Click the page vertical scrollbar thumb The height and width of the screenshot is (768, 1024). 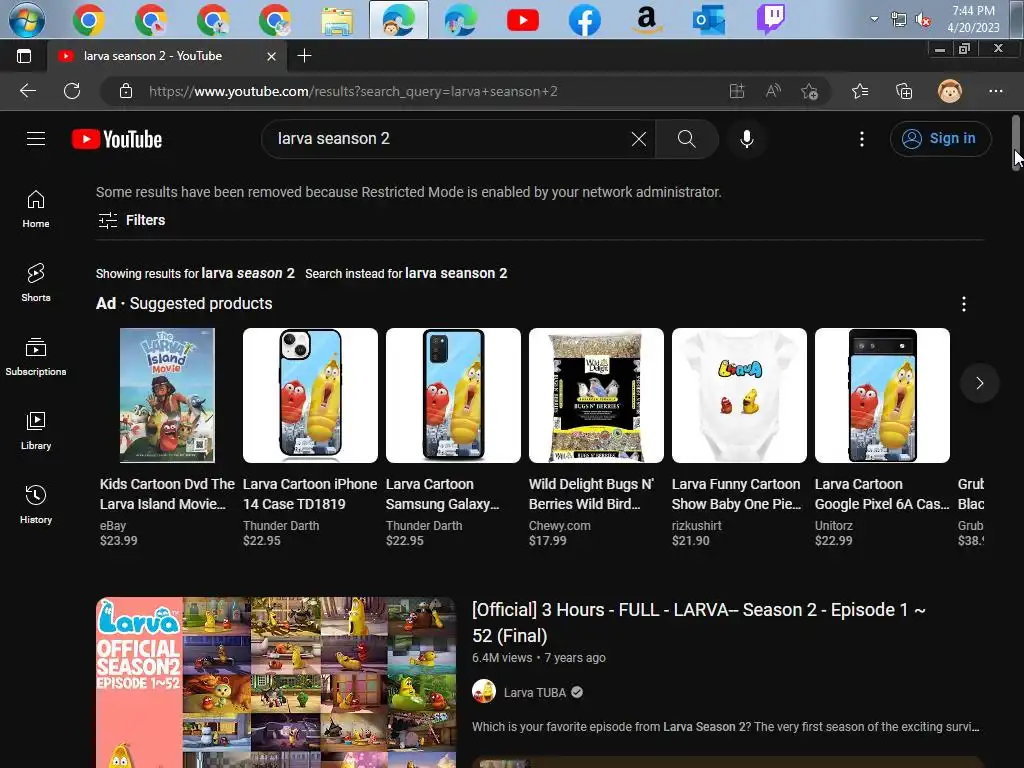(x=1016, y=143)
